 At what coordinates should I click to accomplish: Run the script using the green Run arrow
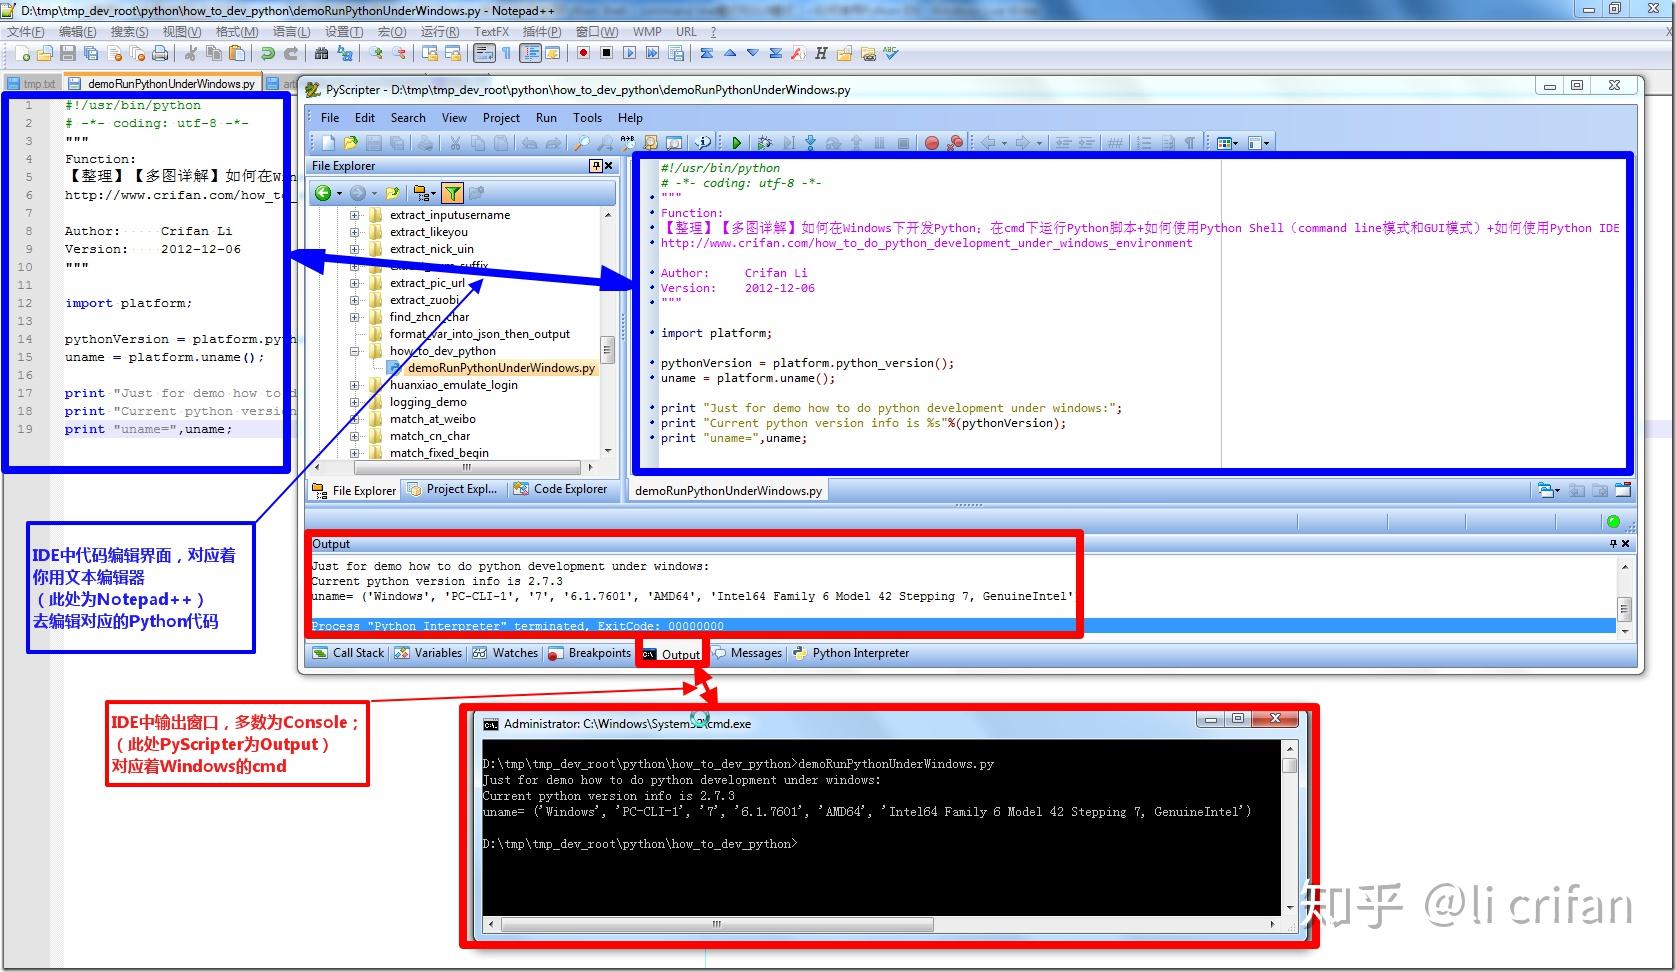(738, 142)
